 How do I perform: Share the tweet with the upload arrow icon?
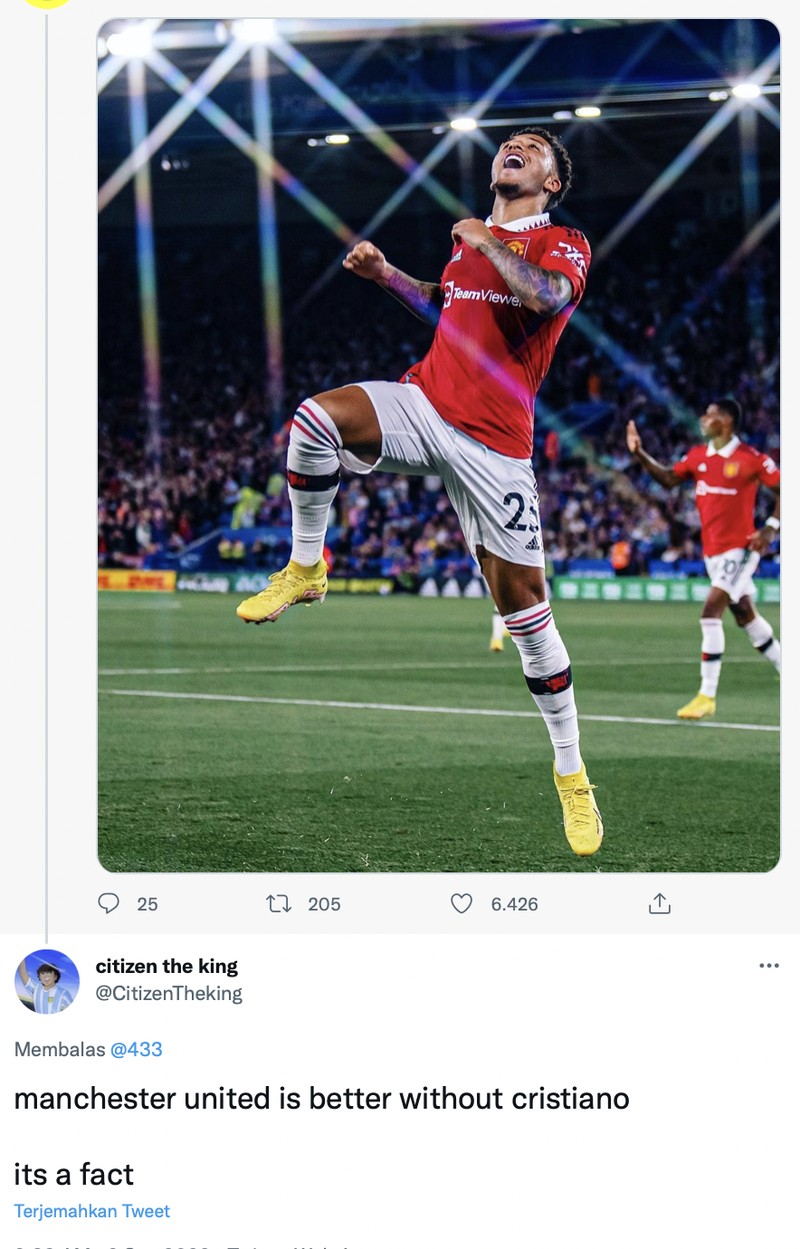660,905
